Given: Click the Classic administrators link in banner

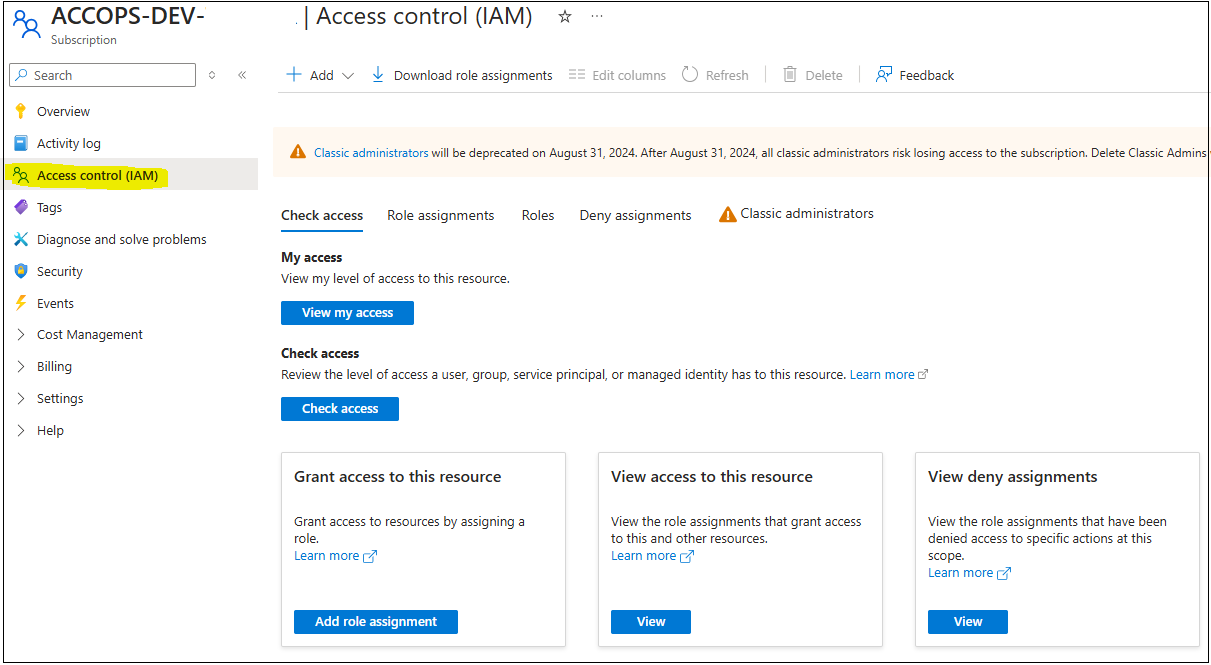Looking at the screenshot, I should [371, 153].
